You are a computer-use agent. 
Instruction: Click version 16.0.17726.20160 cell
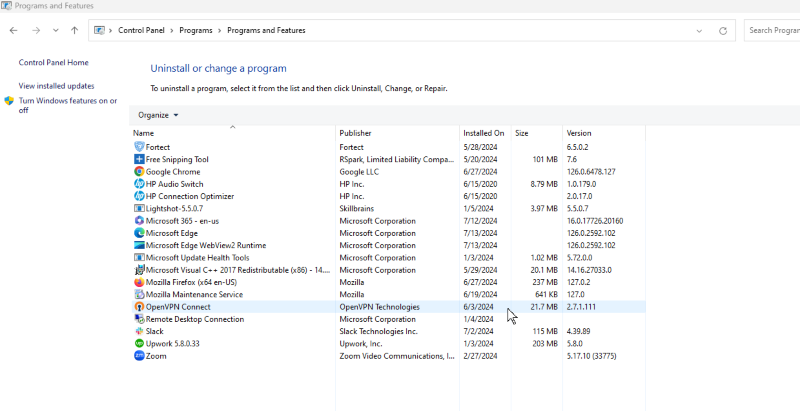coord(595,221)
